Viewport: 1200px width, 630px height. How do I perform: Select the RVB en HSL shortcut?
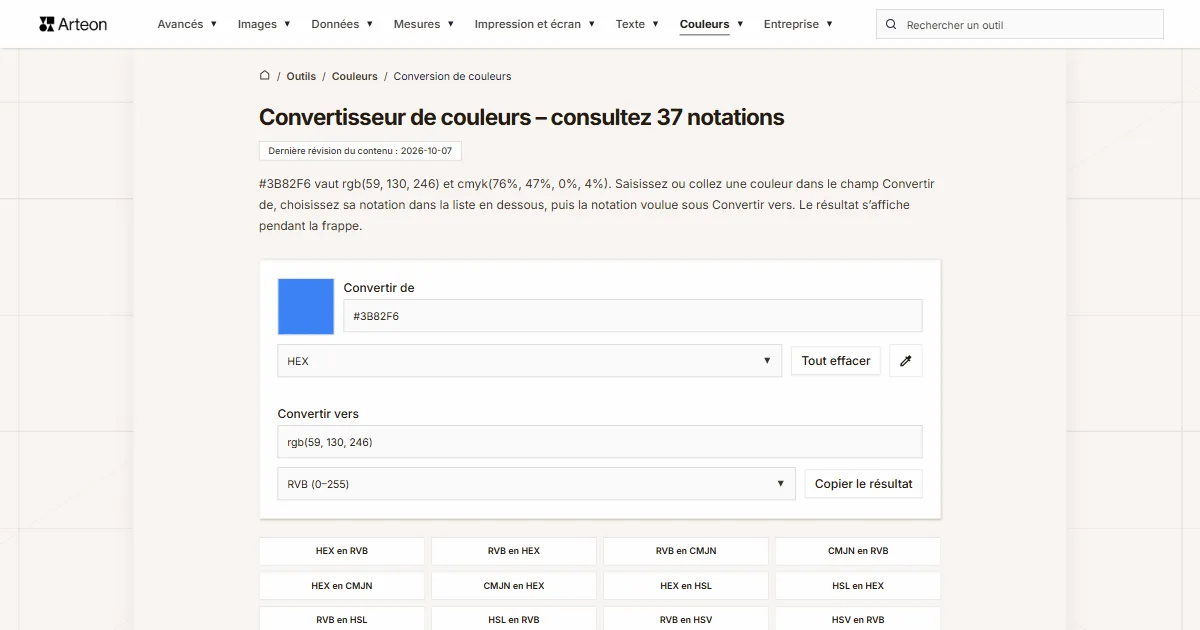342,620
